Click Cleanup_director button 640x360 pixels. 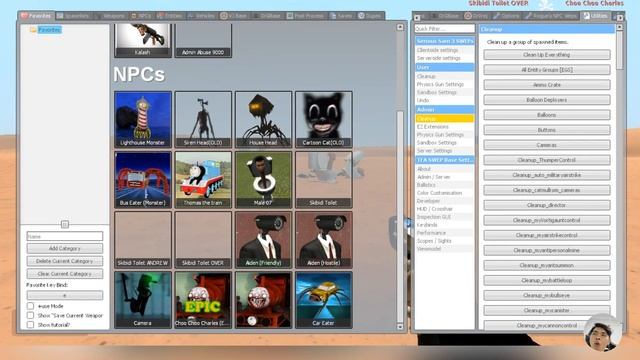pyautogui.click(x=547, y=205)
